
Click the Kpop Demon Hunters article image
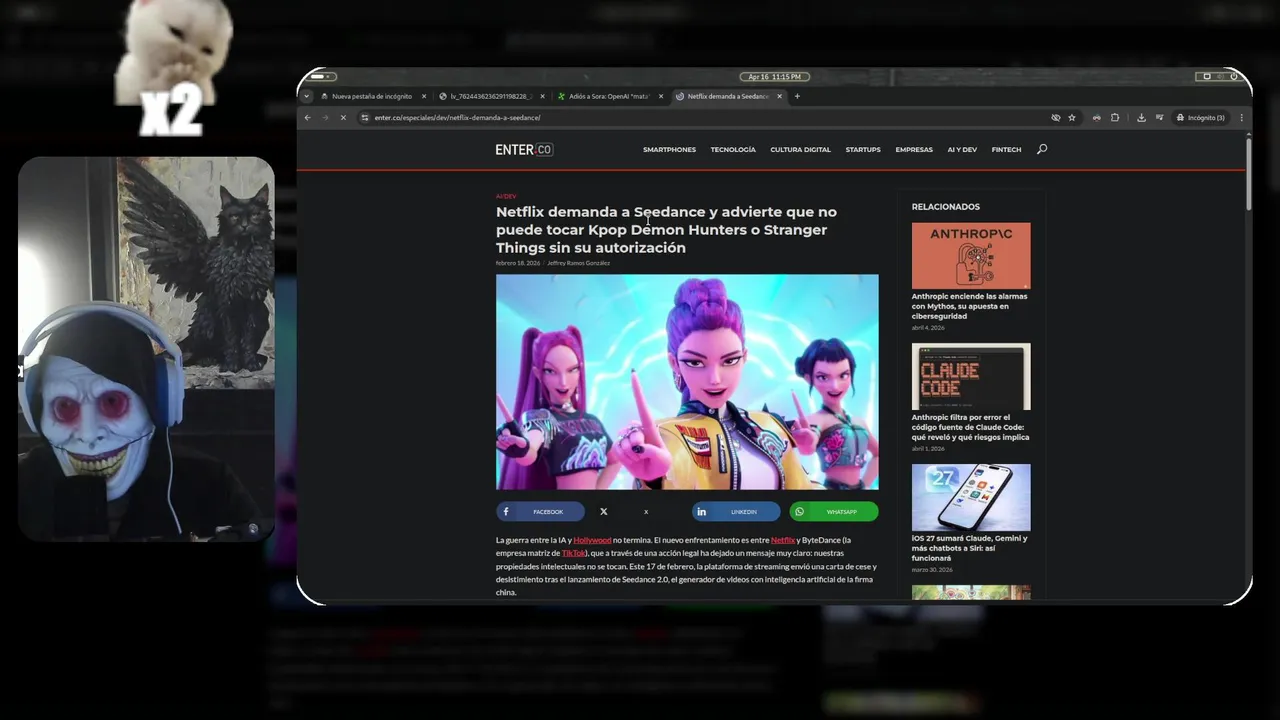tap(687, 382)
